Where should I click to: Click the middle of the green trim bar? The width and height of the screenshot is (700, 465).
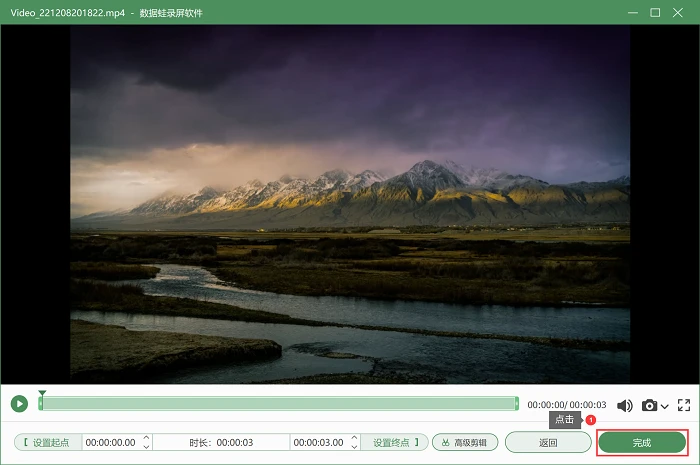coord(279,403)
